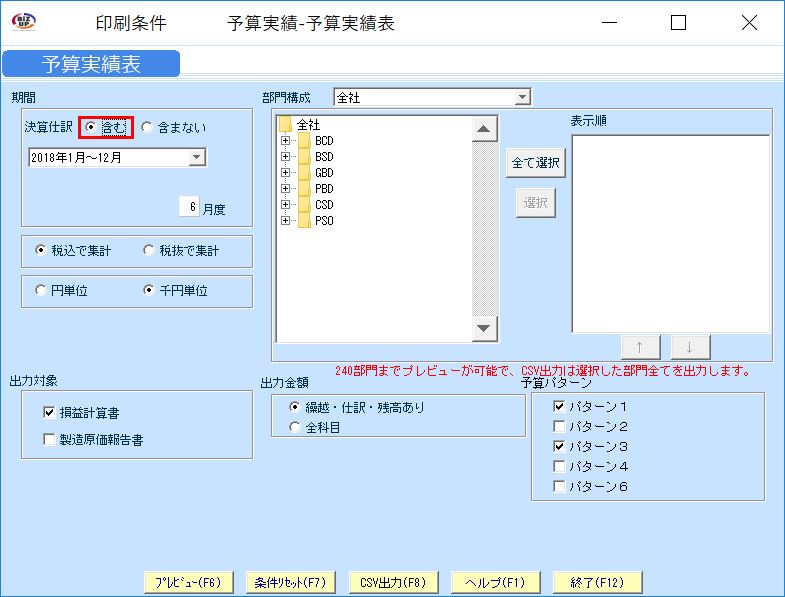Screen dimensions: 785x597
Task: Uncheck パターン3 checkbox
Action: tap(559, 446)
